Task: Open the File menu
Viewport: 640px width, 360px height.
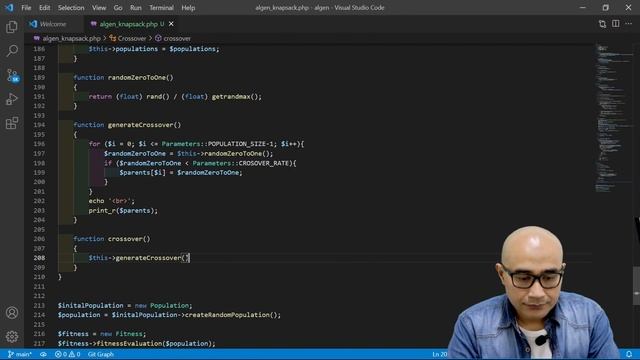Action: click(26, 8)
